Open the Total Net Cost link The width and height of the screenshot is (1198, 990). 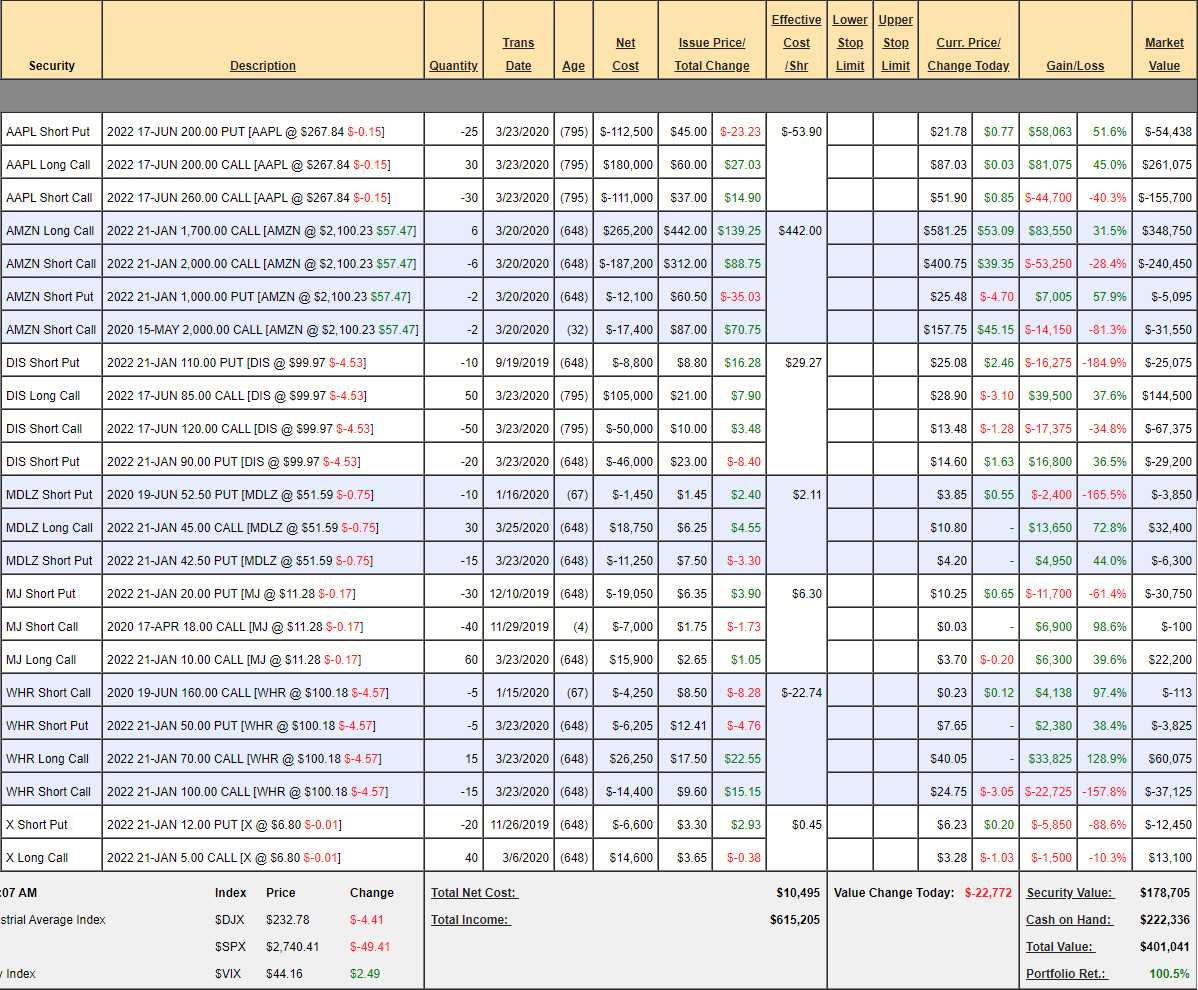tap(474, 893)
